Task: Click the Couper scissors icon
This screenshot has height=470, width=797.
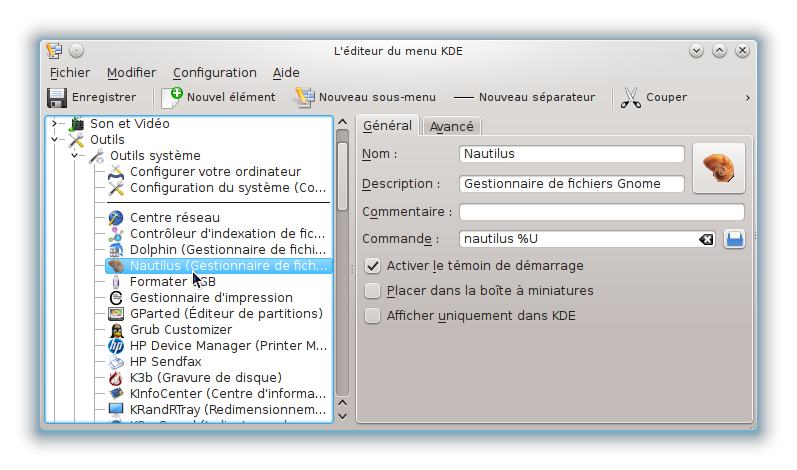Action: [631, 98]
